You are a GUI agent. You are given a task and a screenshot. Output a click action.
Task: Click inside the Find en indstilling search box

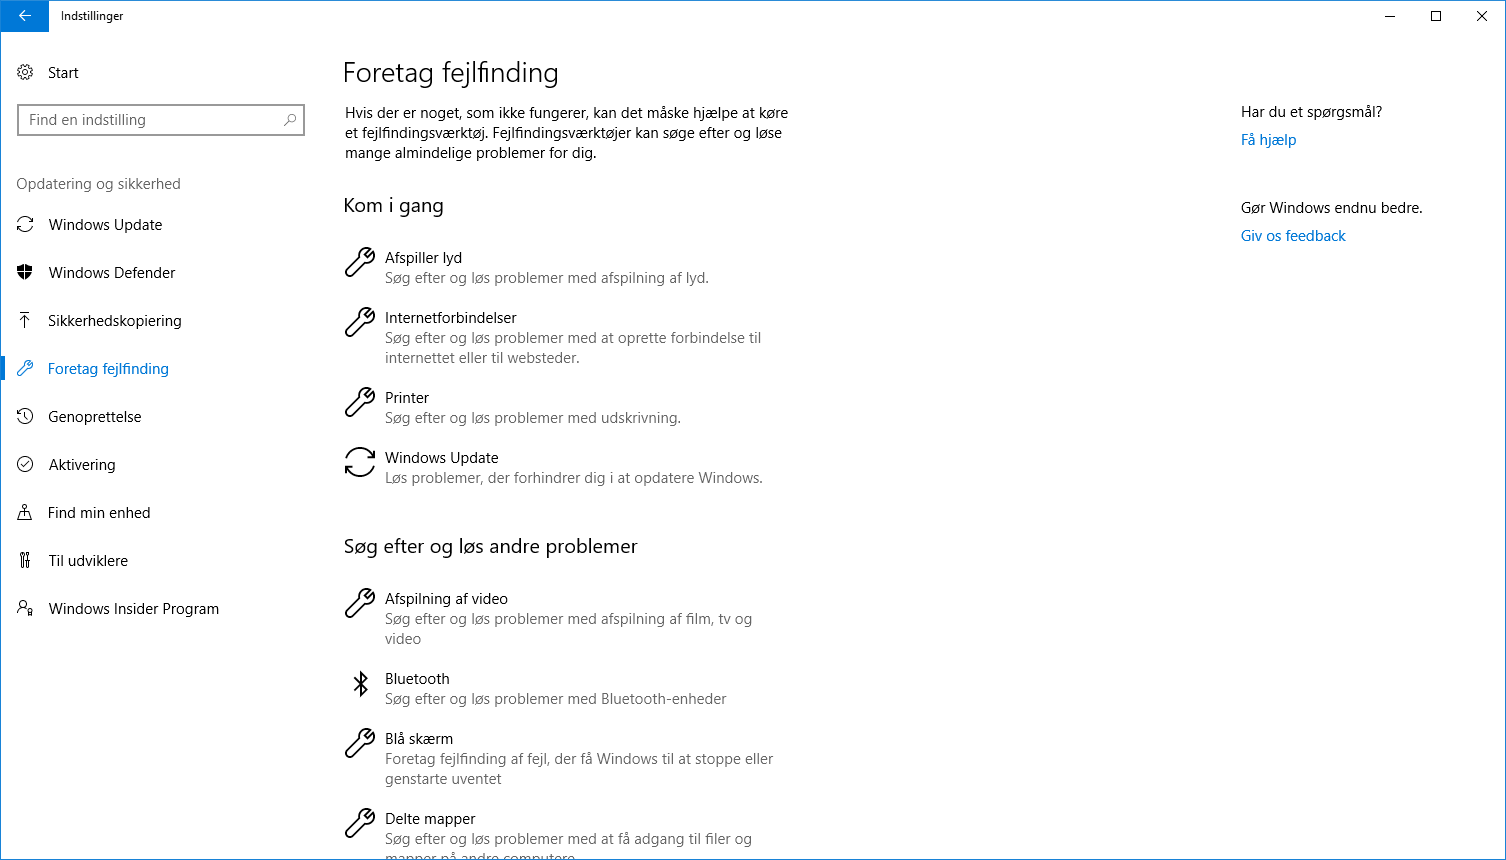point(160,119)
